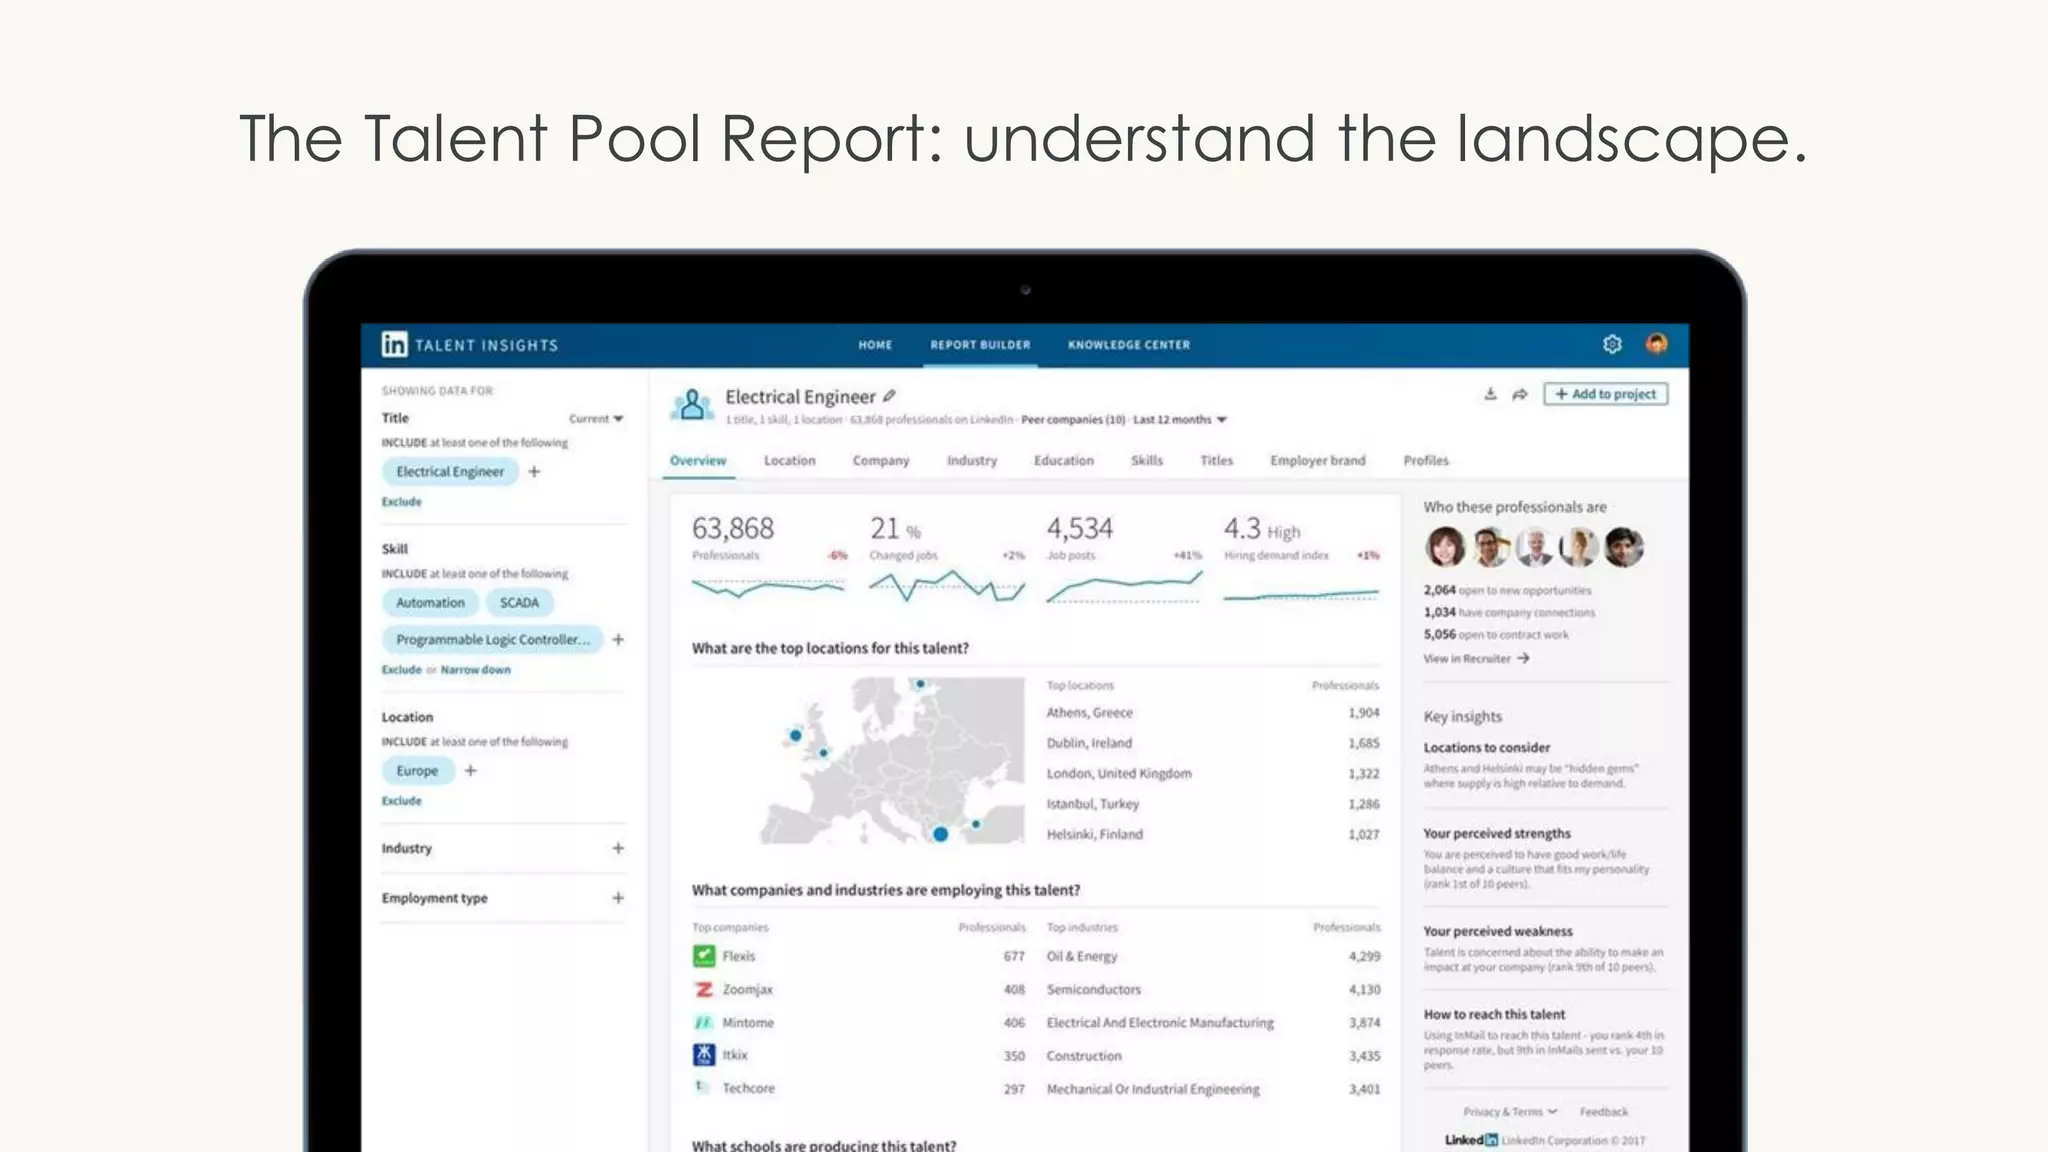Click Exclude under the Title filter
This screenshot has height=1152, width=2048.
pos(402,502)
